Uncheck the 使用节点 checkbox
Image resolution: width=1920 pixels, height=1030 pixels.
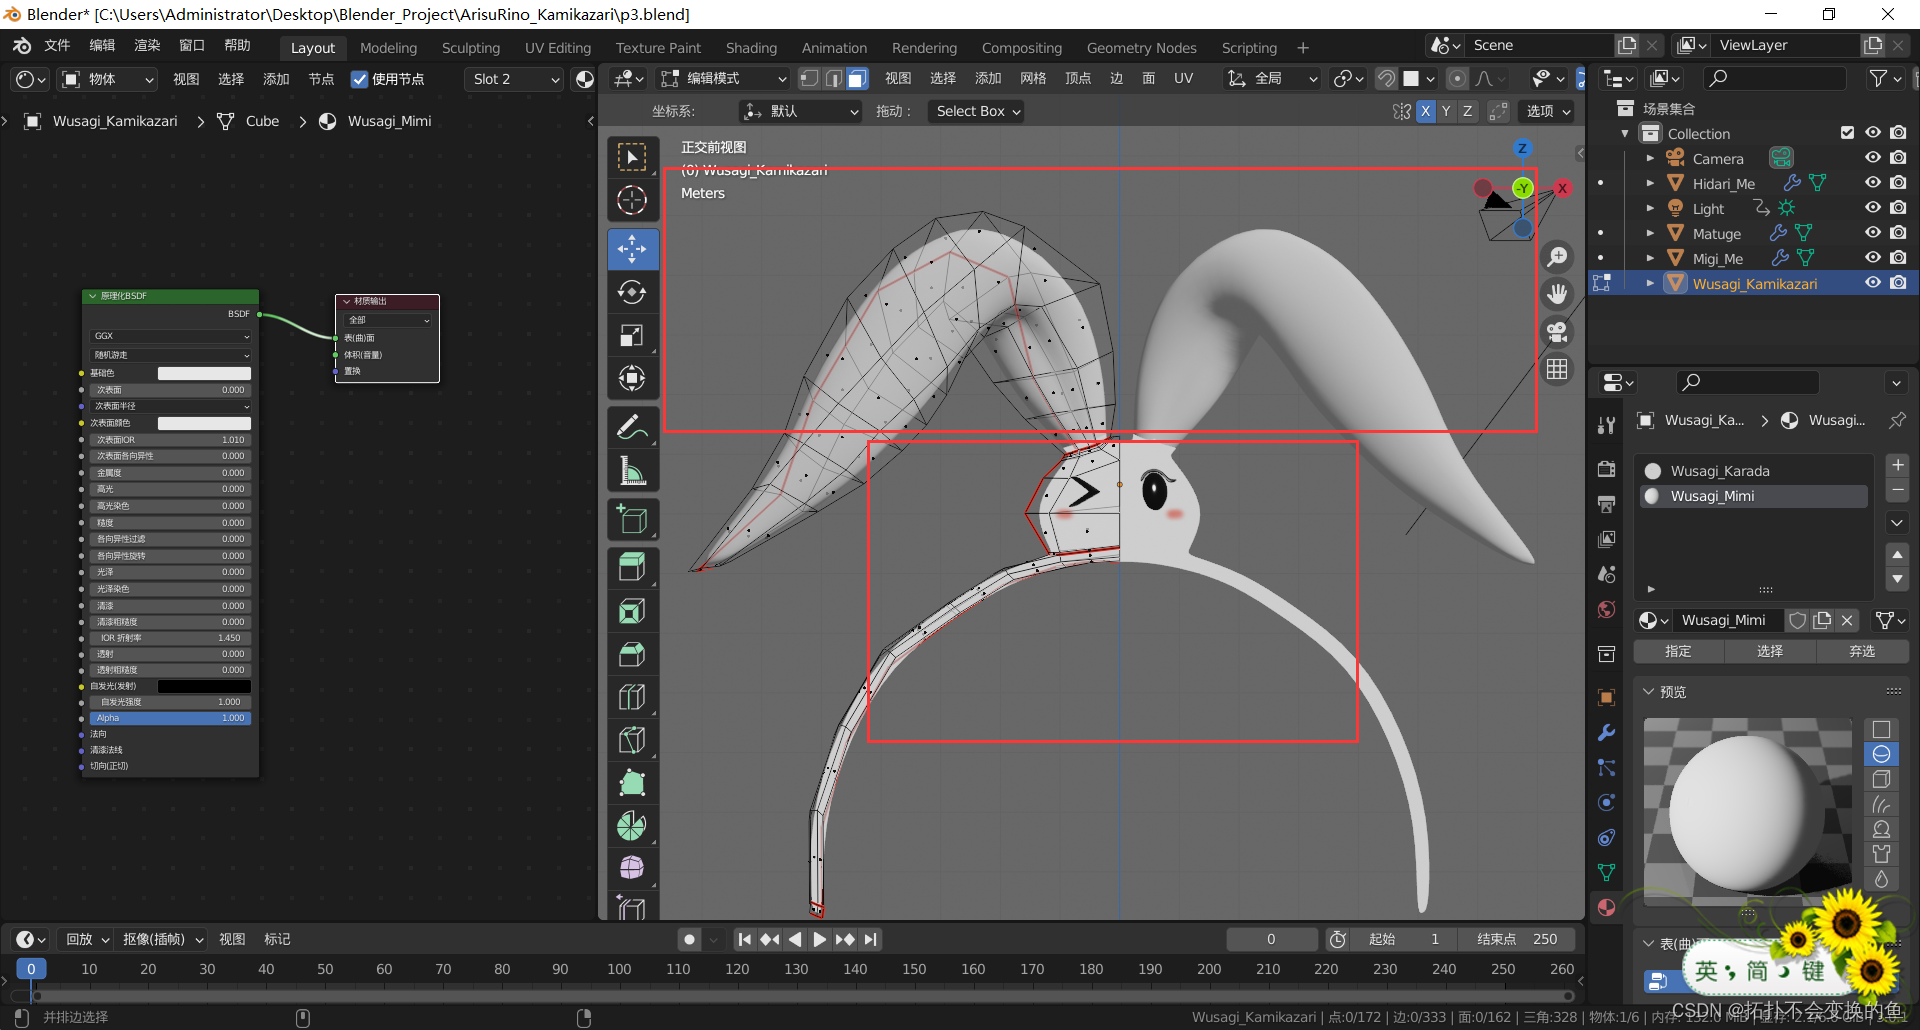[x=360, y=79]
